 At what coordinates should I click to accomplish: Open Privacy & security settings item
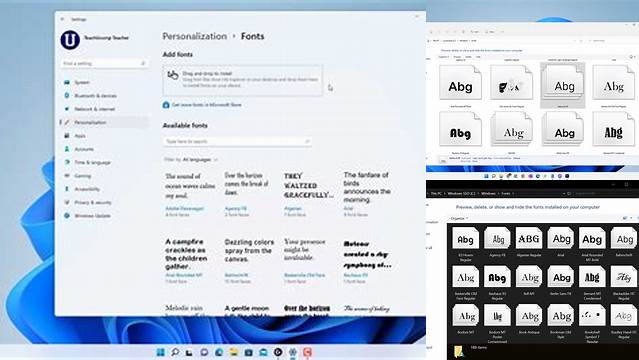(x=93, y=203)
